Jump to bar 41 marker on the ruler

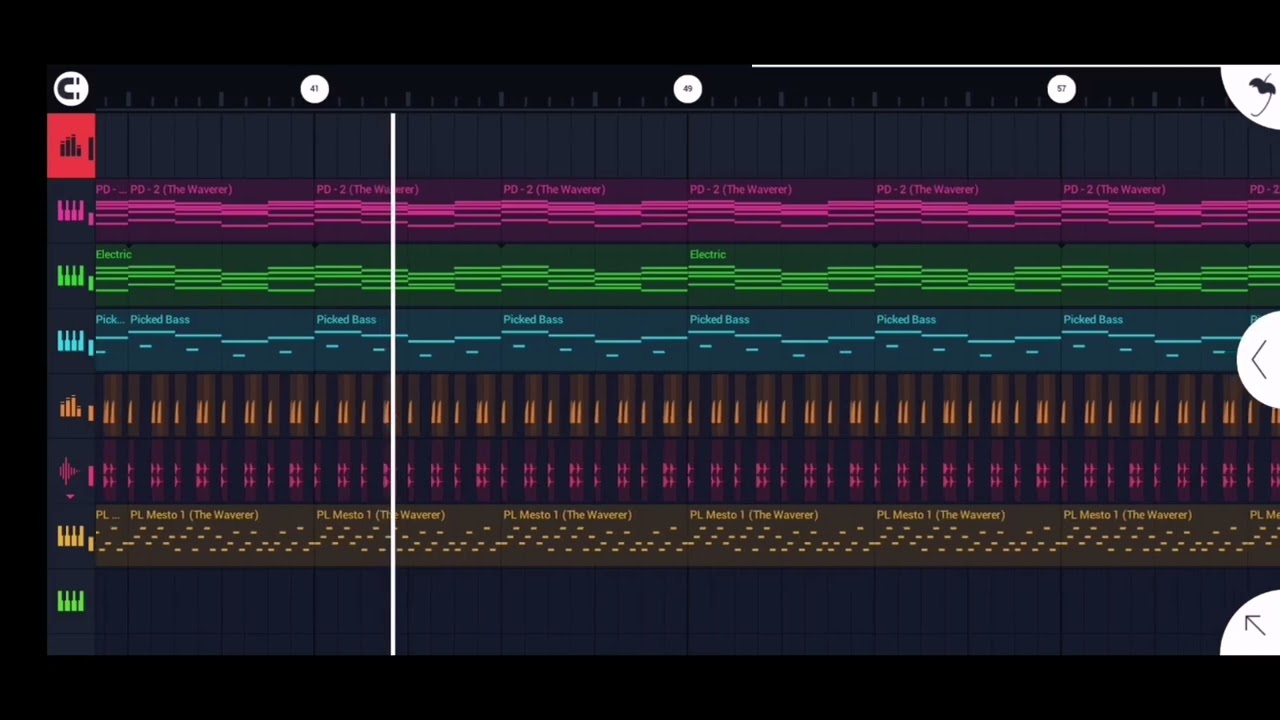(x=314, y=89)
